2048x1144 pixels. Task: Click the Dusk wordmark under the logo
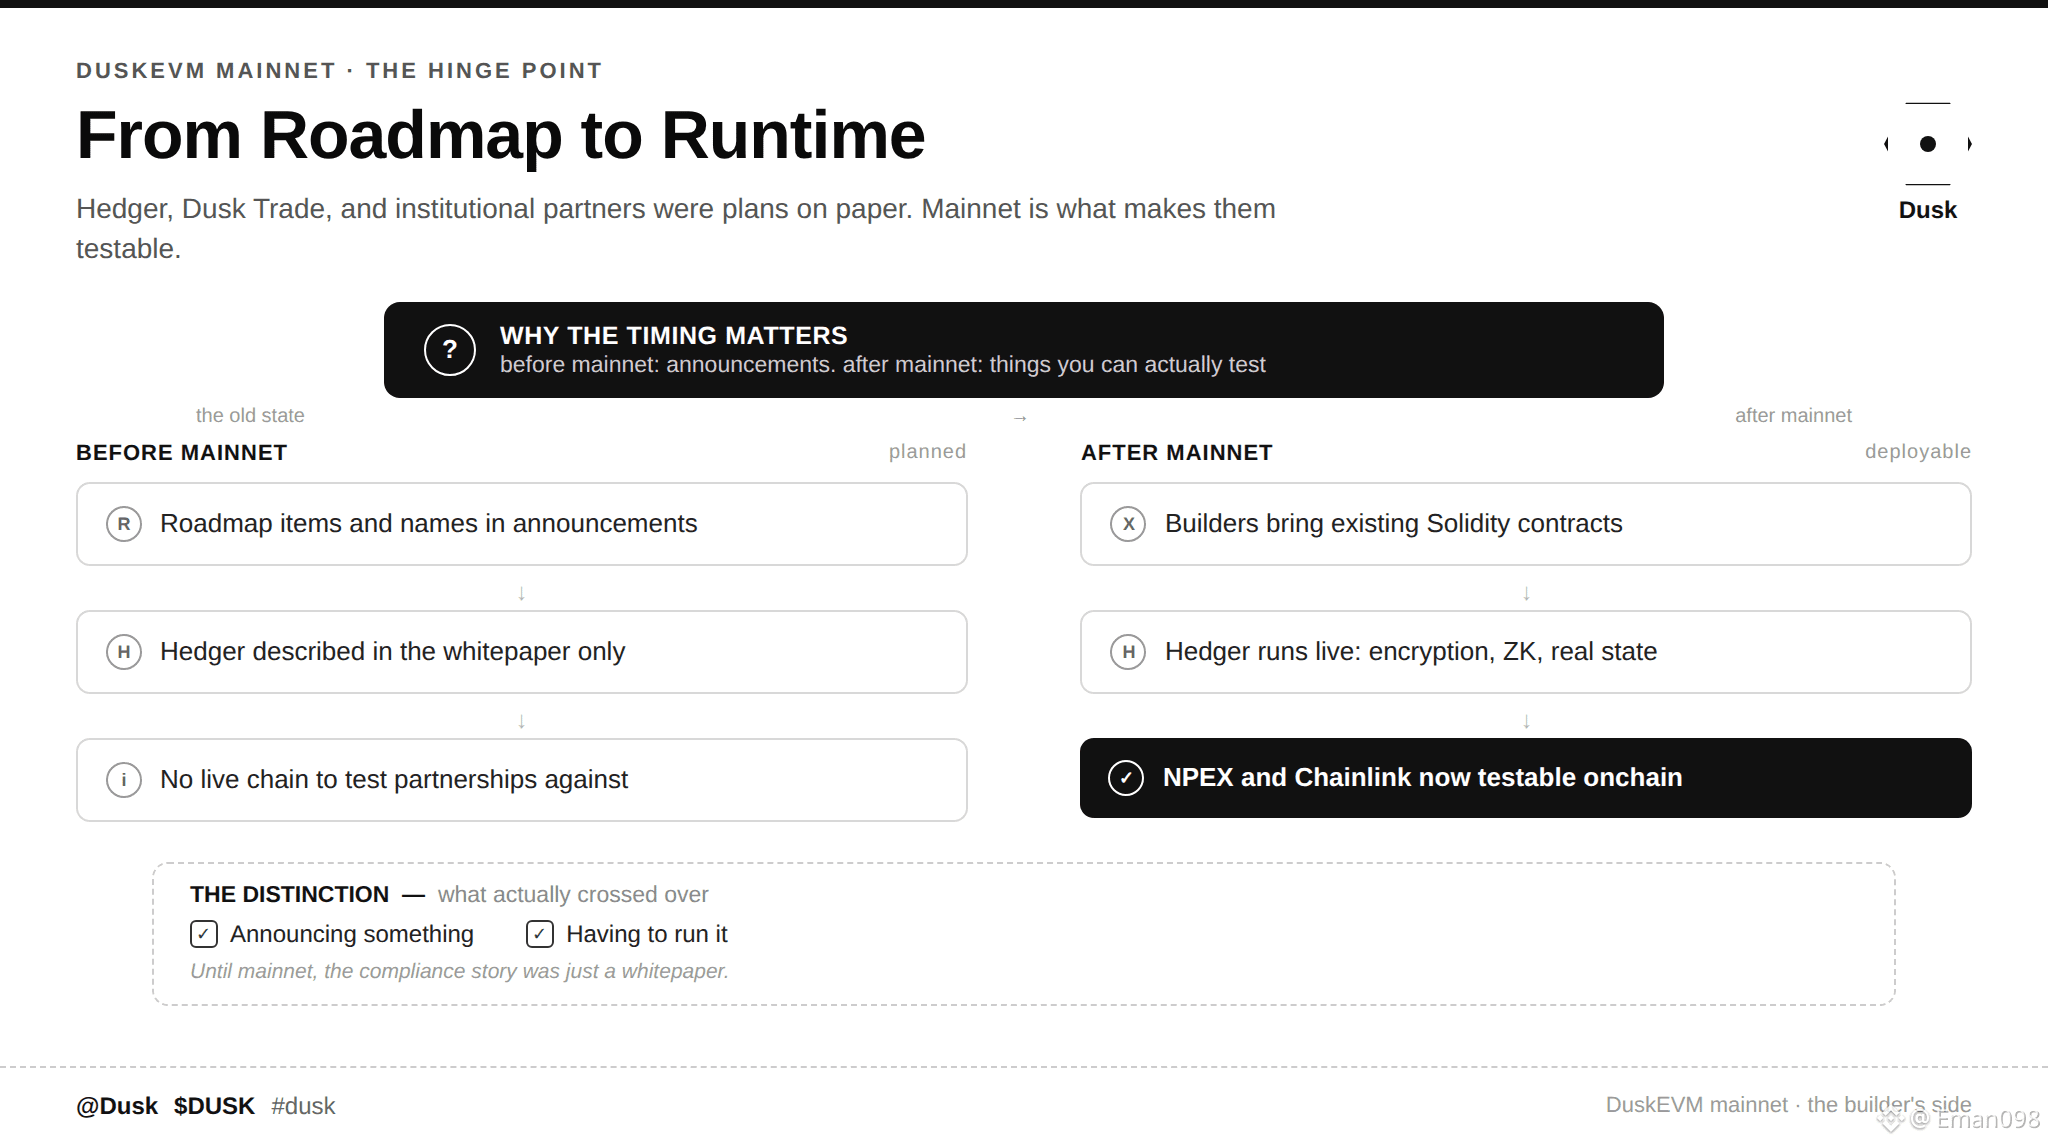(1928, 210)
